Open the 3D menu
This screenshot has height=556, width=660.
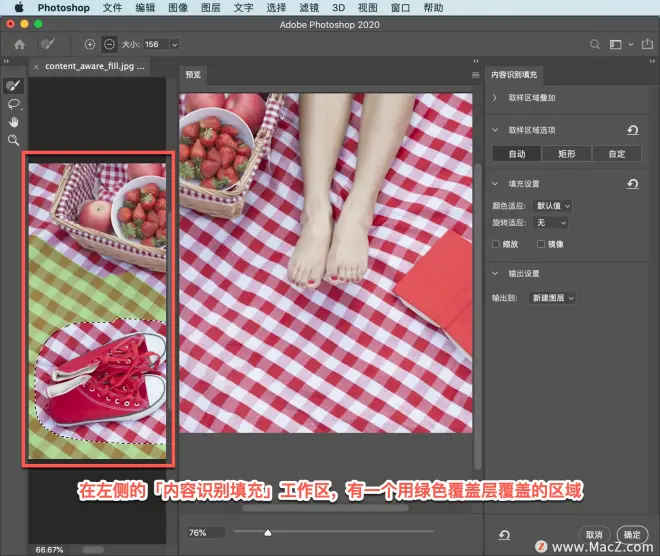(338, 8)
